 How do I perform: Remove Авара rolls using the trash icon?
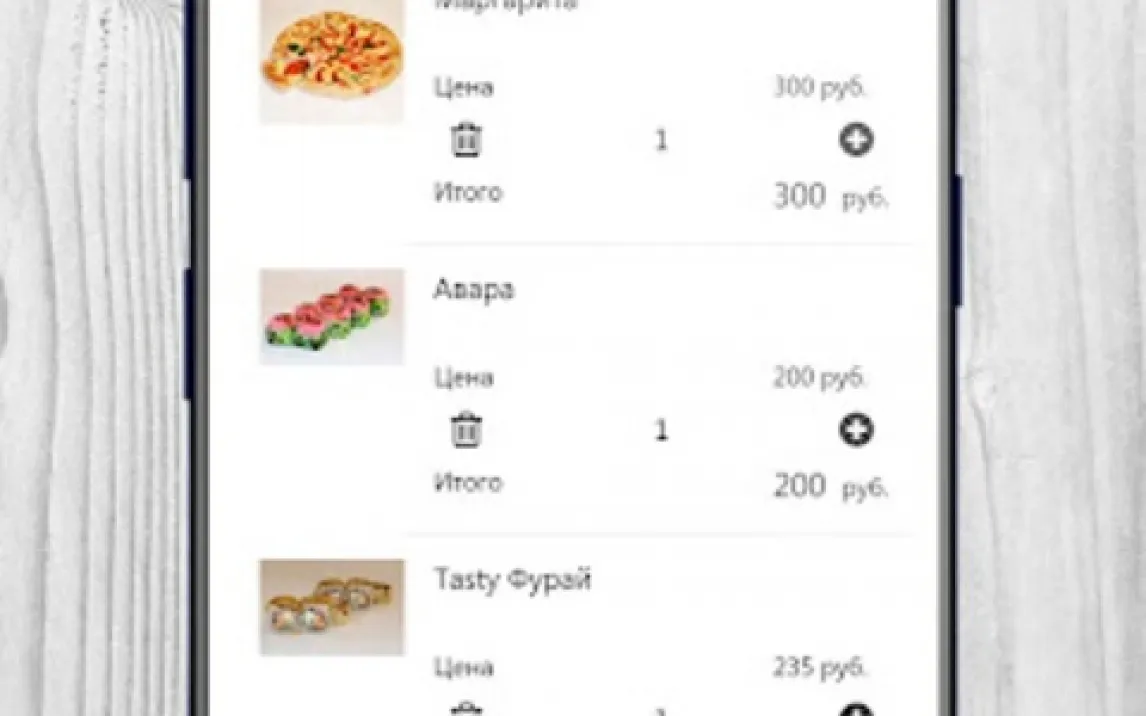[466, 430]
